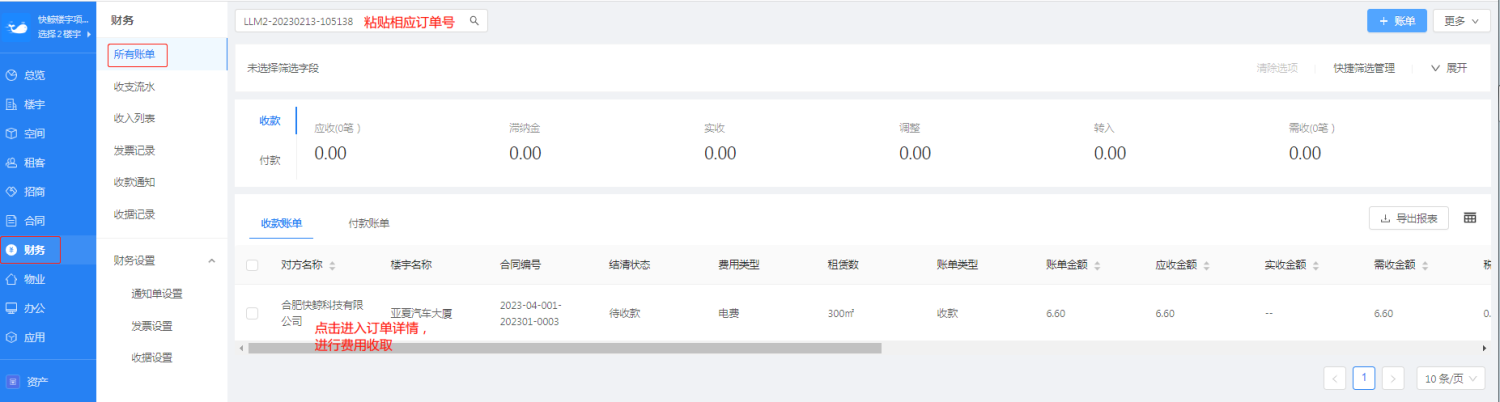1500x402 pixels.
Task: Sort by 账单金额 column
Action: pos(1097,265)
